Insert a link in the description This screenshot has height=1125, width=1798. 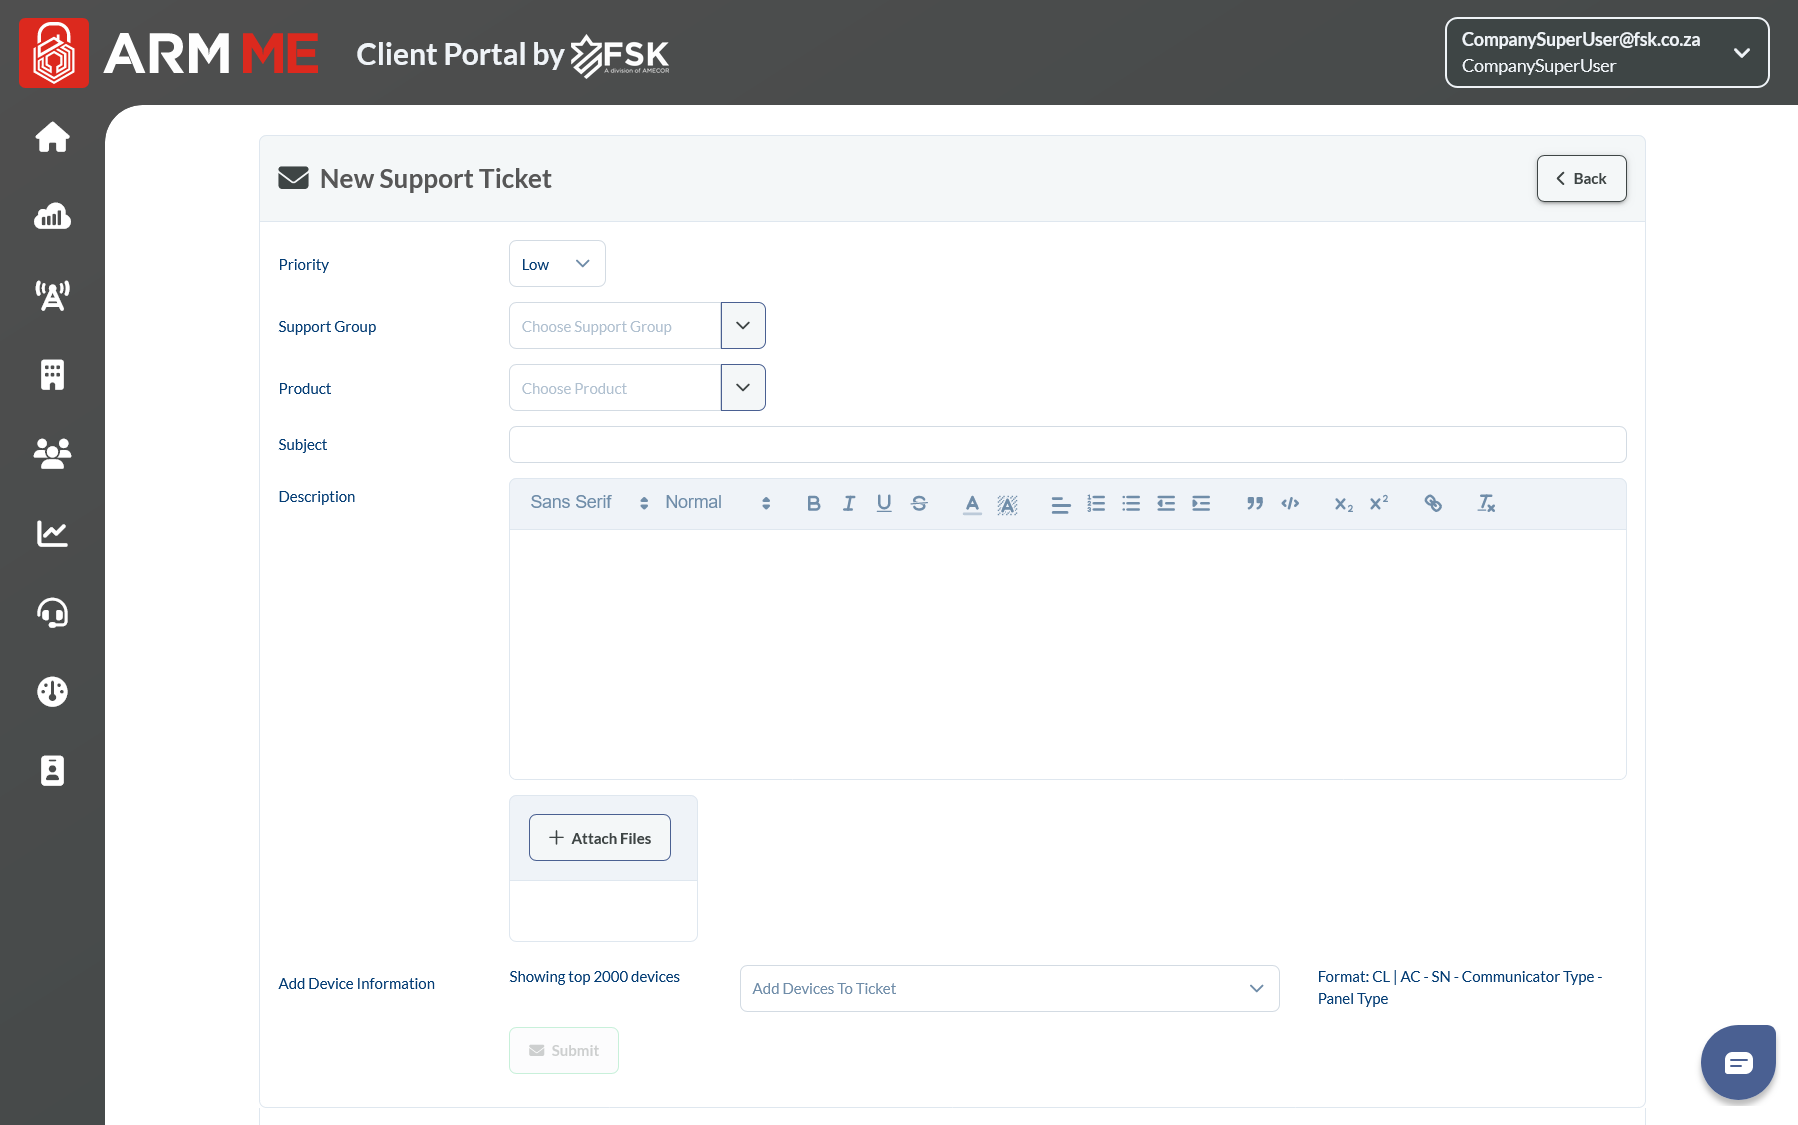click(1433, 503)
